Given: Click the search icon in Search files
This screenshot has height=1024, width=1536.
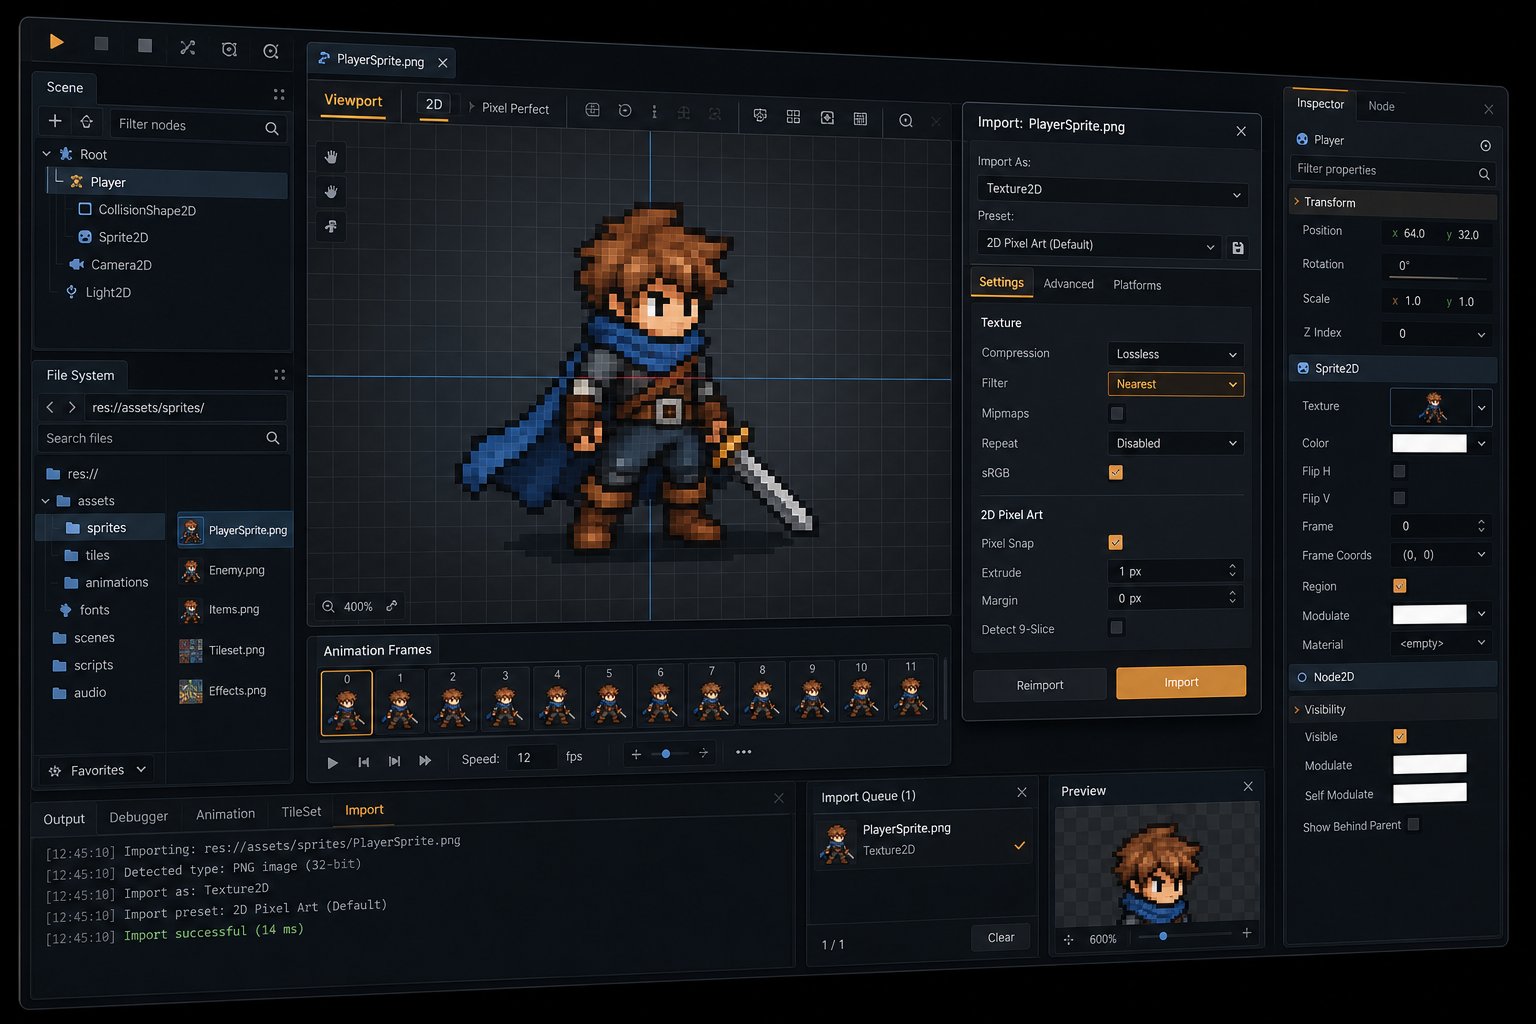Looking at the screenshot, I should [x=273, y=438].
